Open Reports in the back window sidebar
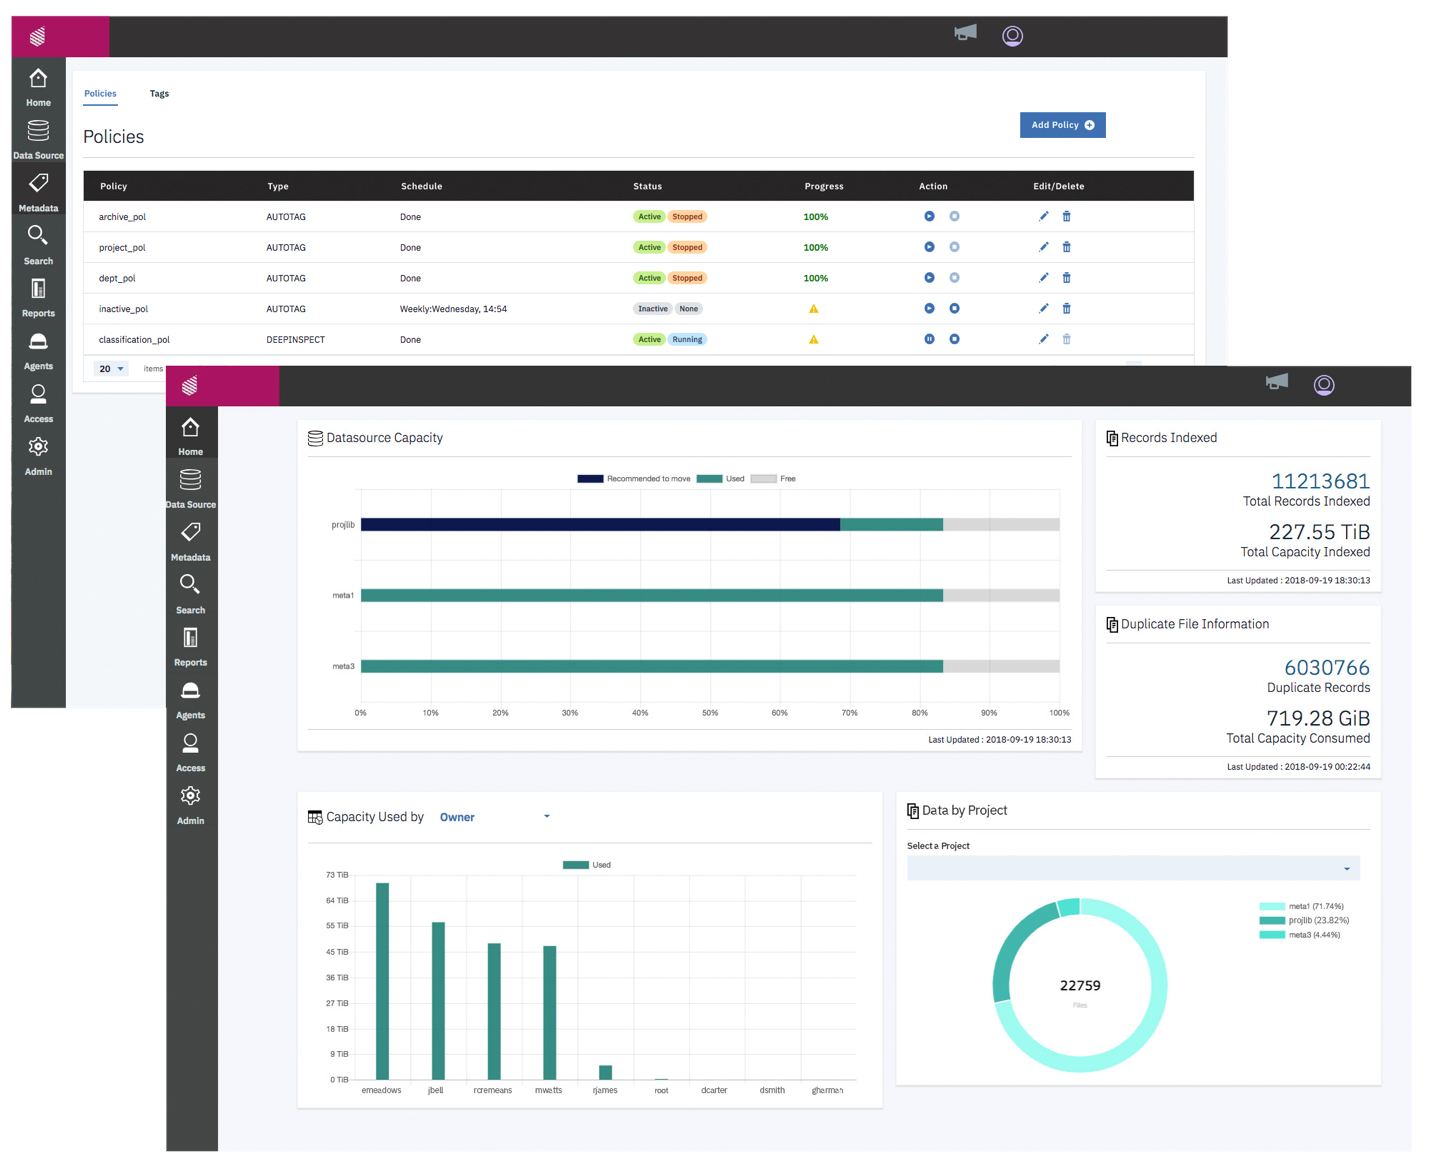The height and width of the screenshot is (1169, 1429). [x=38, y=298]
